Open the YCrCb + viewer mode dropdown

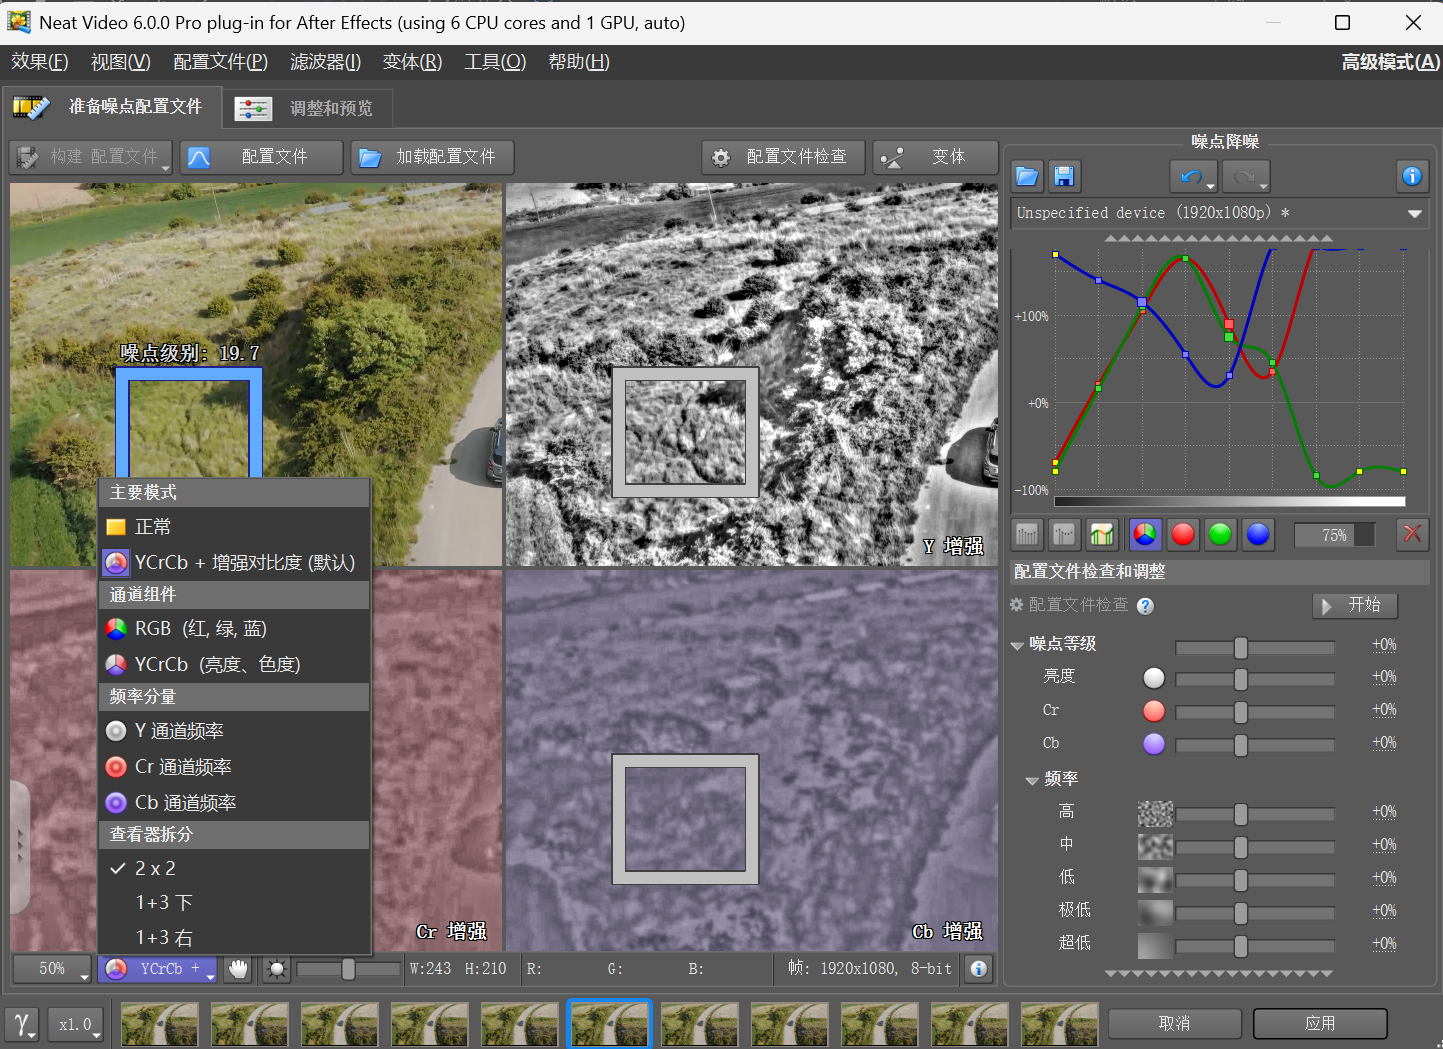point(158,969)
